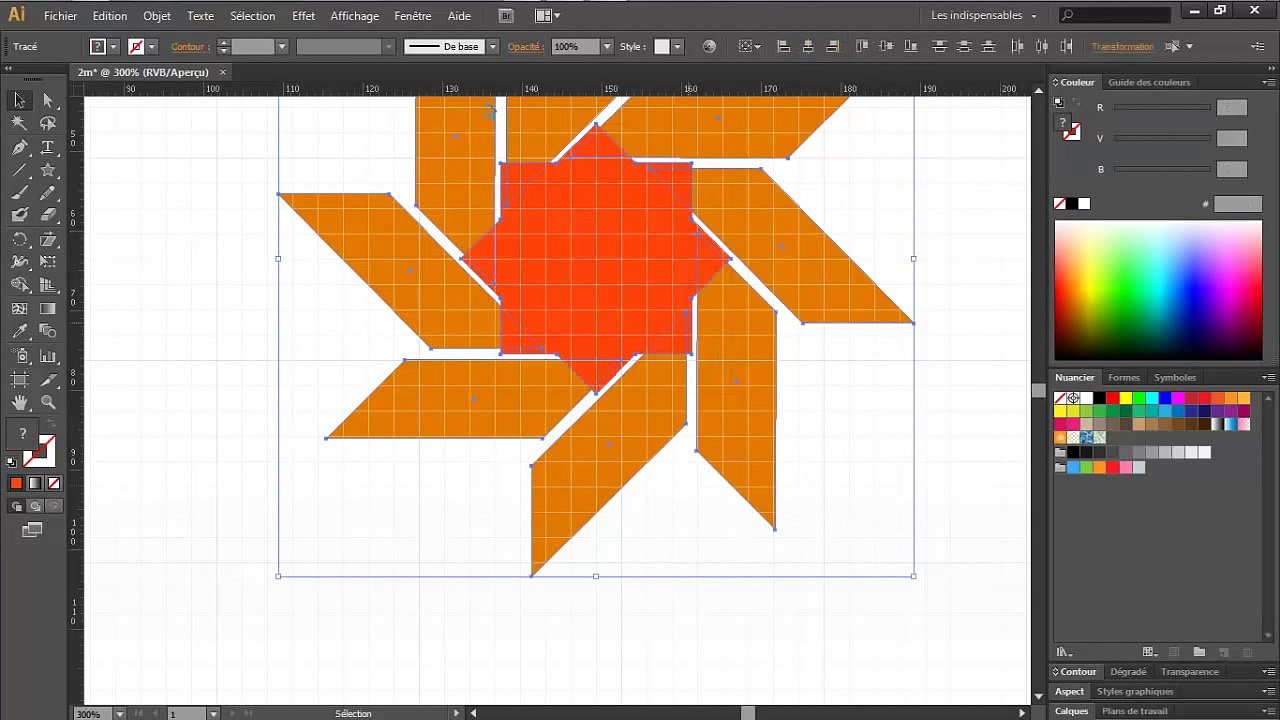Viewport: 1280px width, 720px height.
Task: Open the opacity 100% dropdown
Action: 607,46
